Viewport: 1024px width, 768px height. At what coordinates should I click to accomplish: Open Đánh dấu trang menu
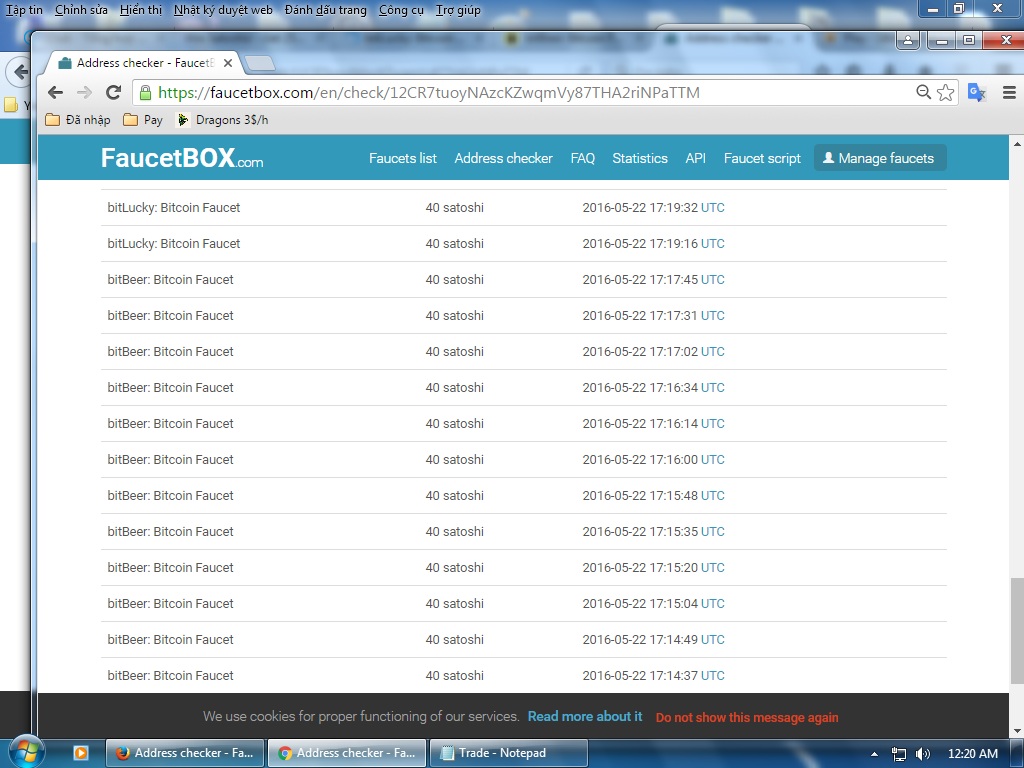point(326,10)
